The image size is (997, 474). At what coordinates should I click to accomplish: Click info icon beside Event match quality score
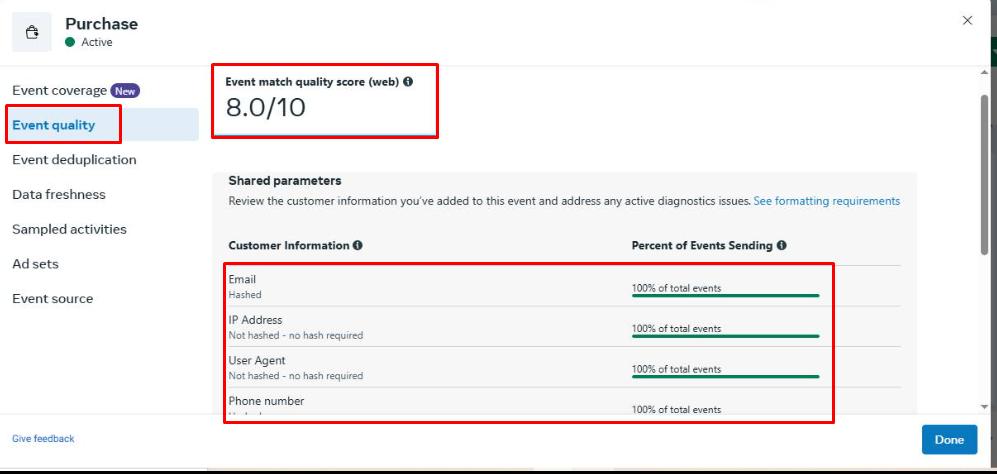[x=408, y=82]
